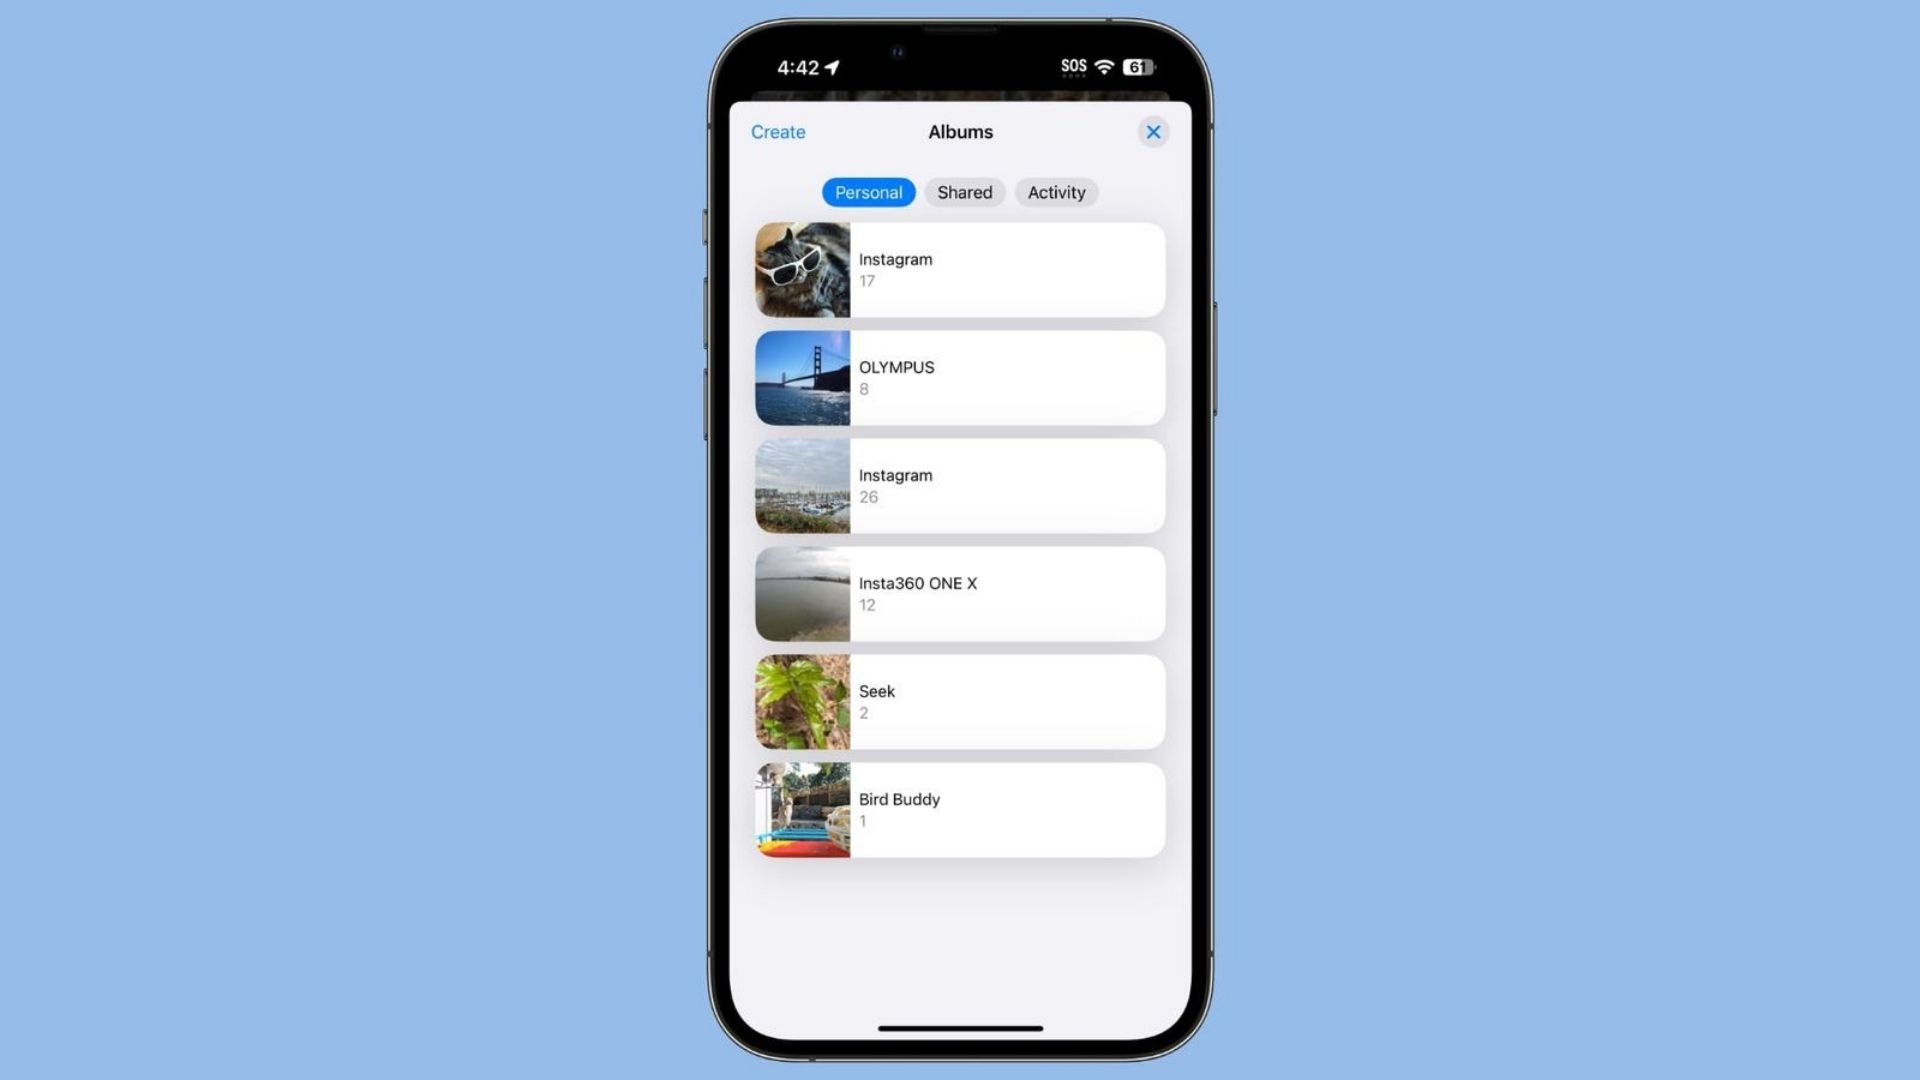This screenshot has width=1920, height=1080.
Task: Open the Insta360 ONE X album
Action: coord(959,592)
